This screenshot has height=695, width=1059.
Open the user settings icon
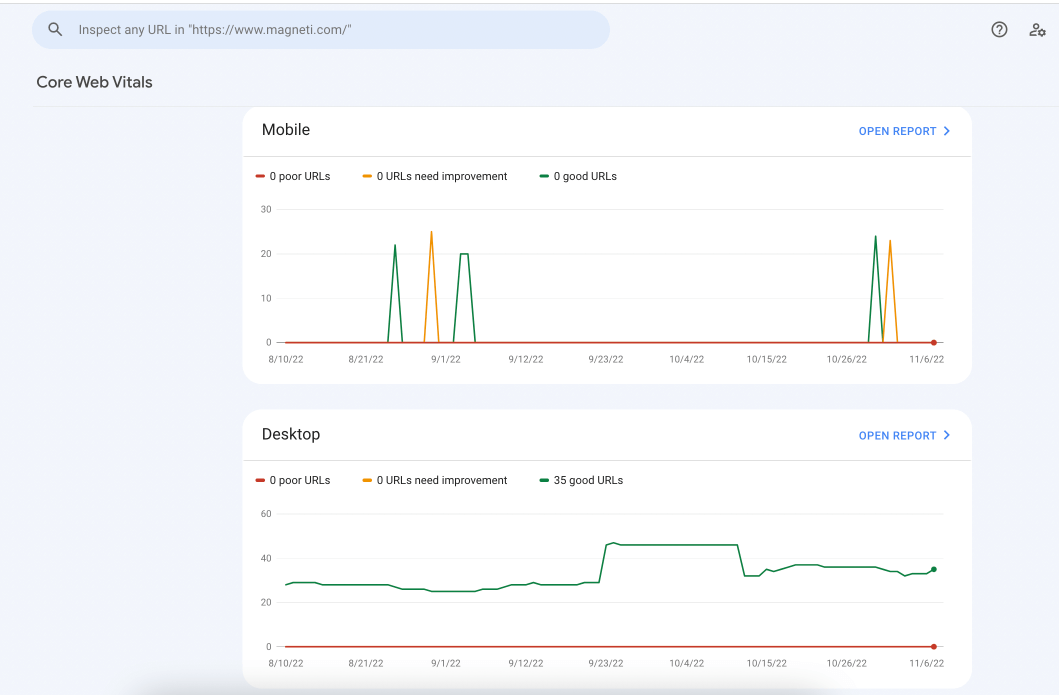[1037, 30]
